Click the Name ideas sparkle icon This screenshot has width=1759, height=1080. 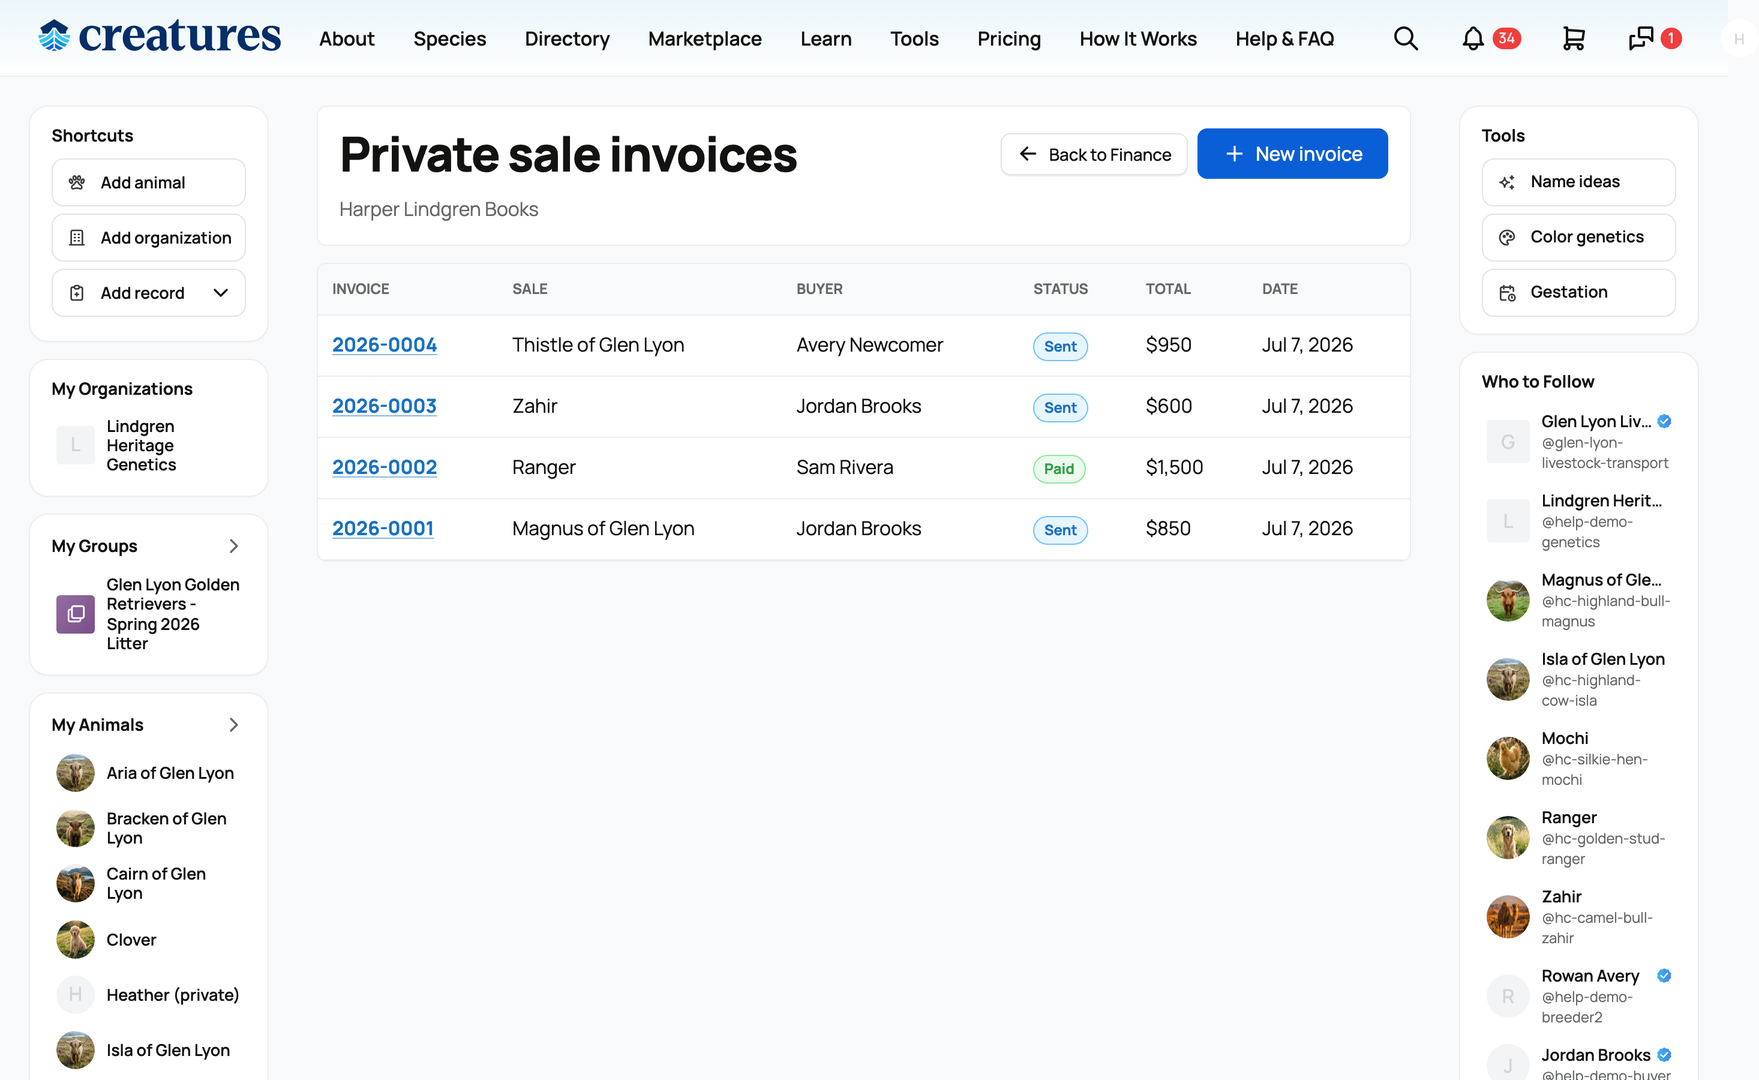coord(1507,182)
